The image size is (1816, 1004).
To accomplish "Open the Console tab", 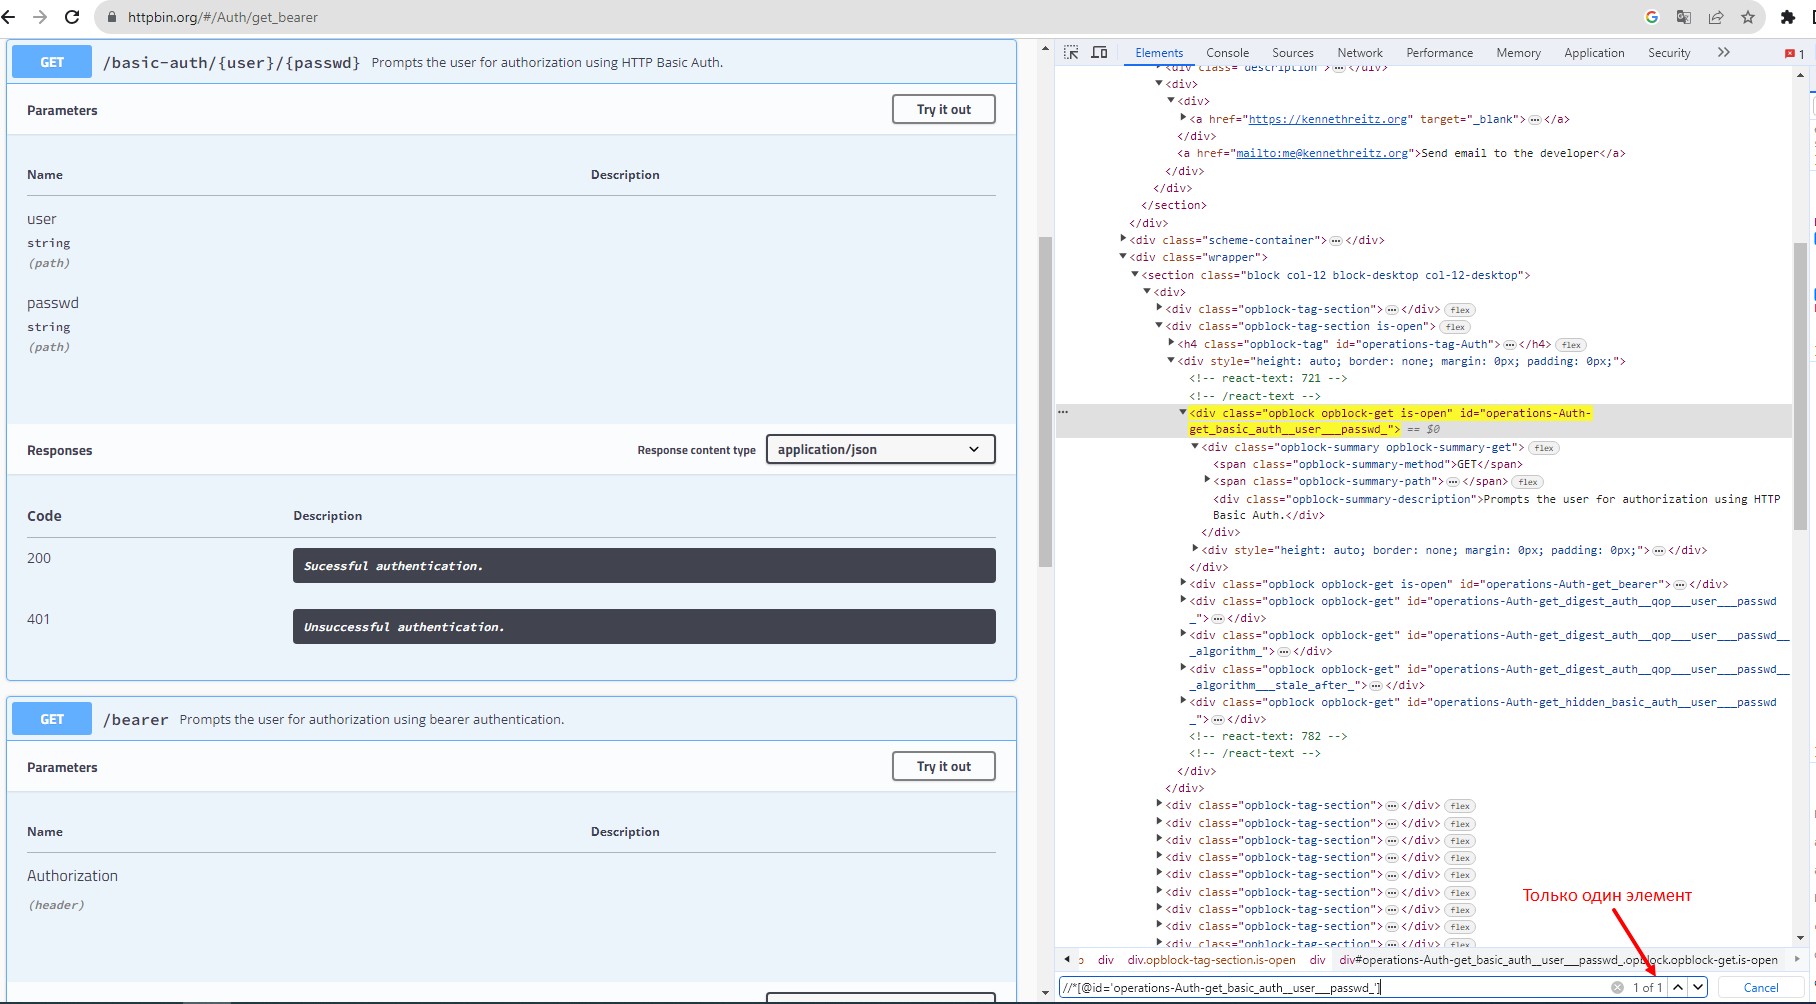I will [1227, 53].
